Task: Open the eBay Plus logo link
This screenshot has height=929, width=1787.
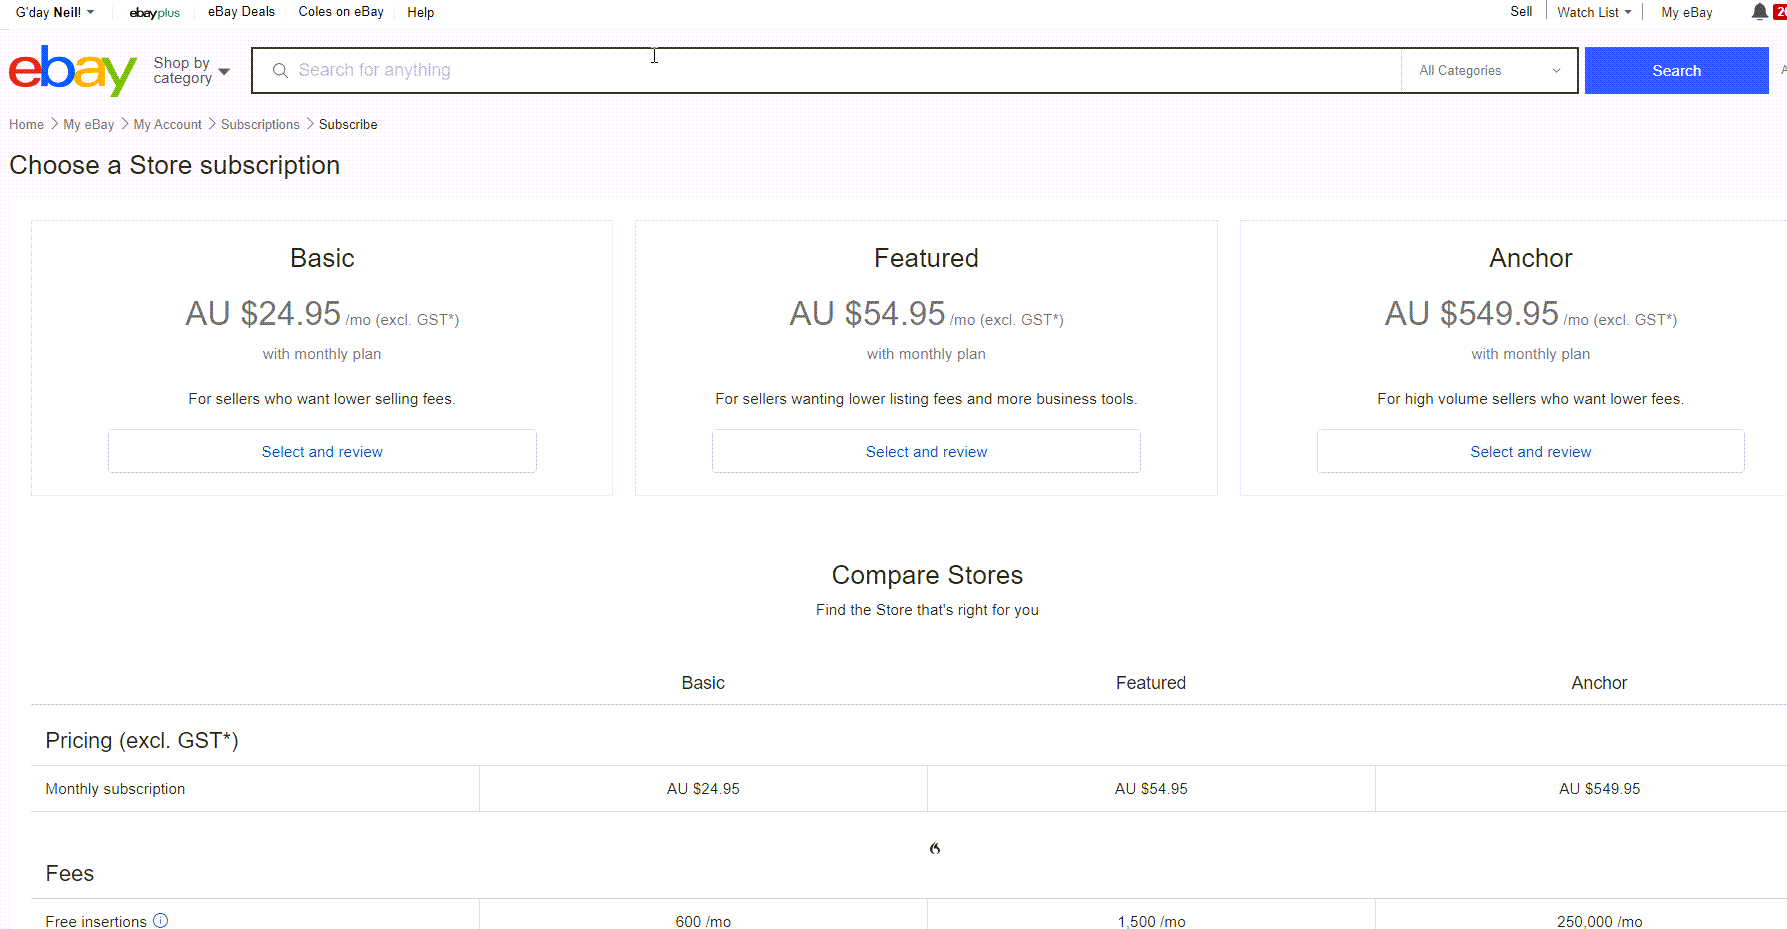Action: coord(154,13)
